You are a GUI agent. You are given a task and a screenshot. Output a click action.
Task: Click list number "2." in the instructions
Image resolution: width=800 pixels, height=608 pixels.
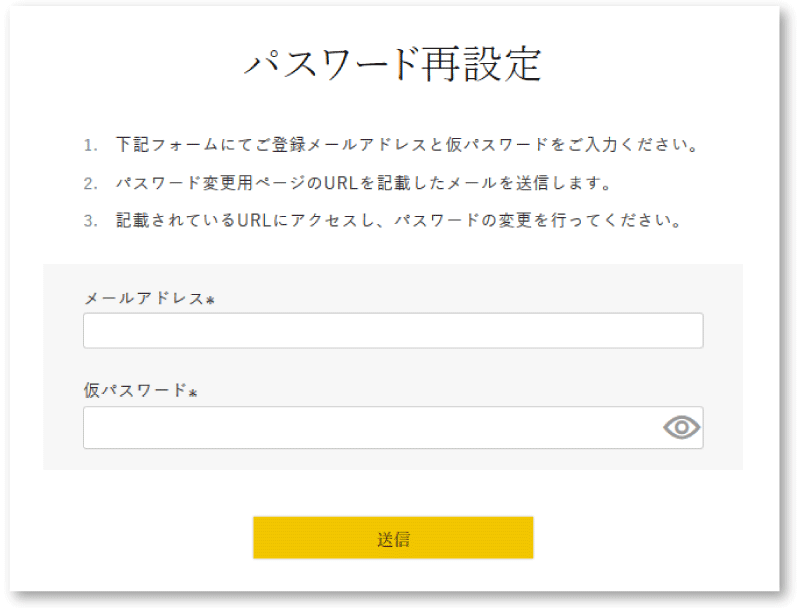click(91, 183)
